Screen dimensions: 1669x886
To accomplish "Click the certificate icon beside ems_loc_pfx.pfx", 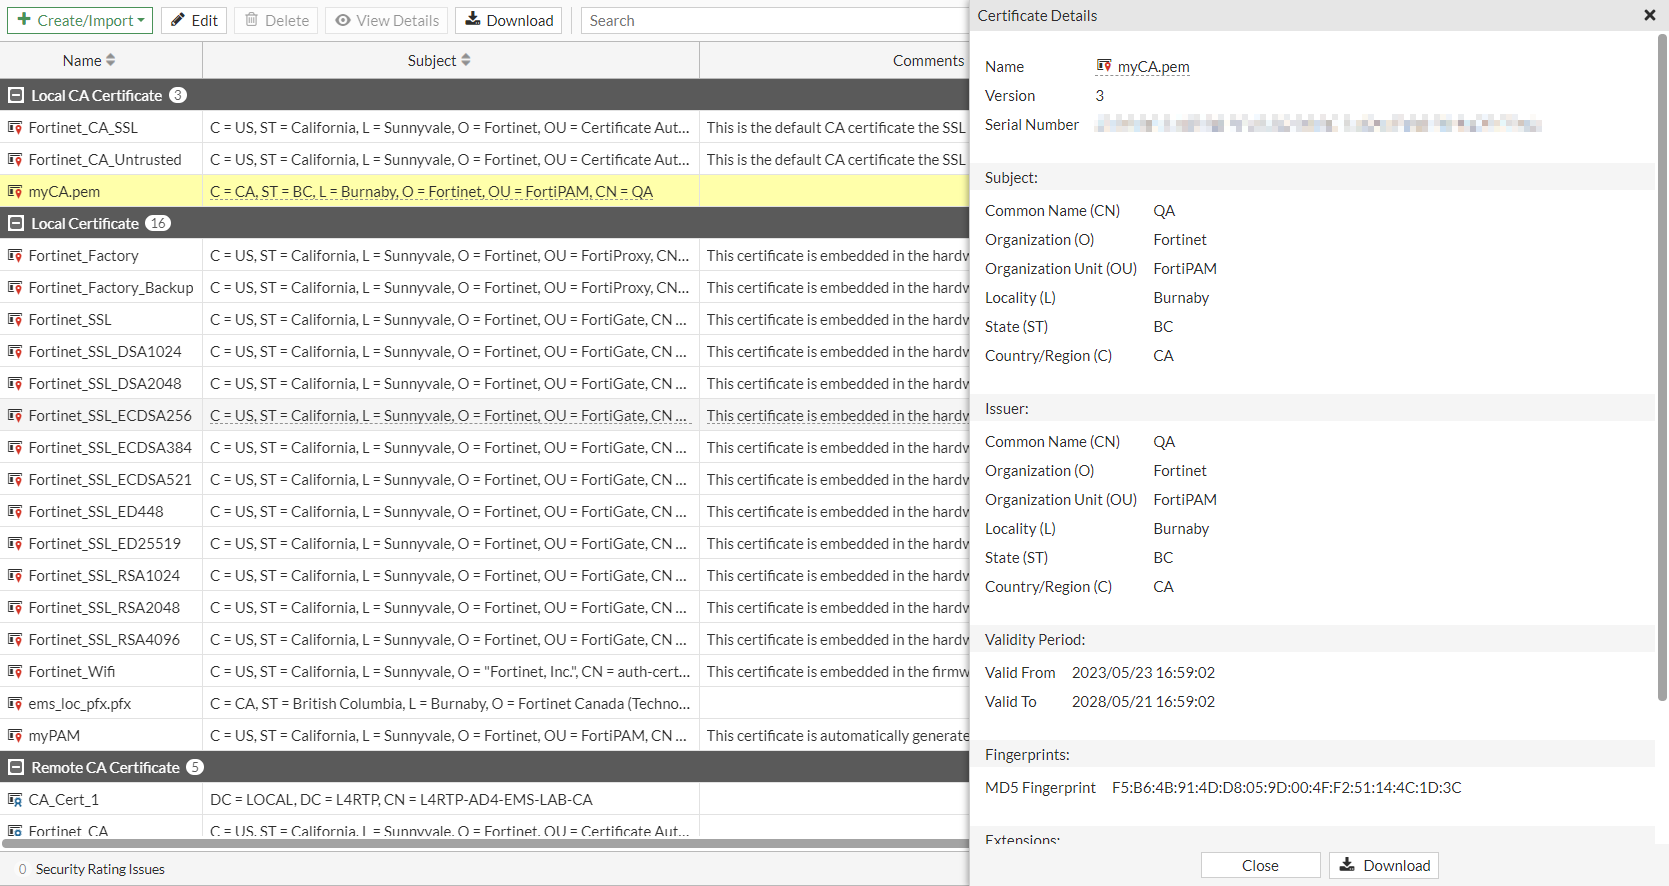I will point(15,704).
